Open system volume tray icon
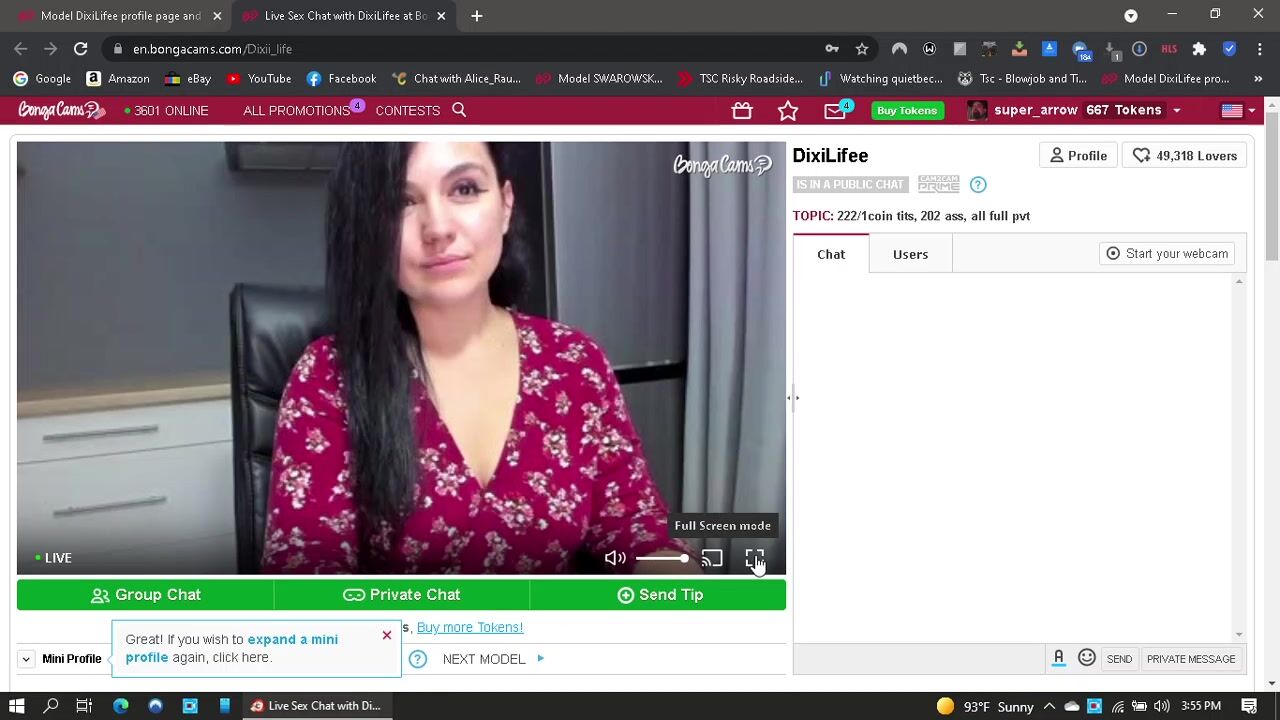1280x720 pixels. pos(1161,706)
